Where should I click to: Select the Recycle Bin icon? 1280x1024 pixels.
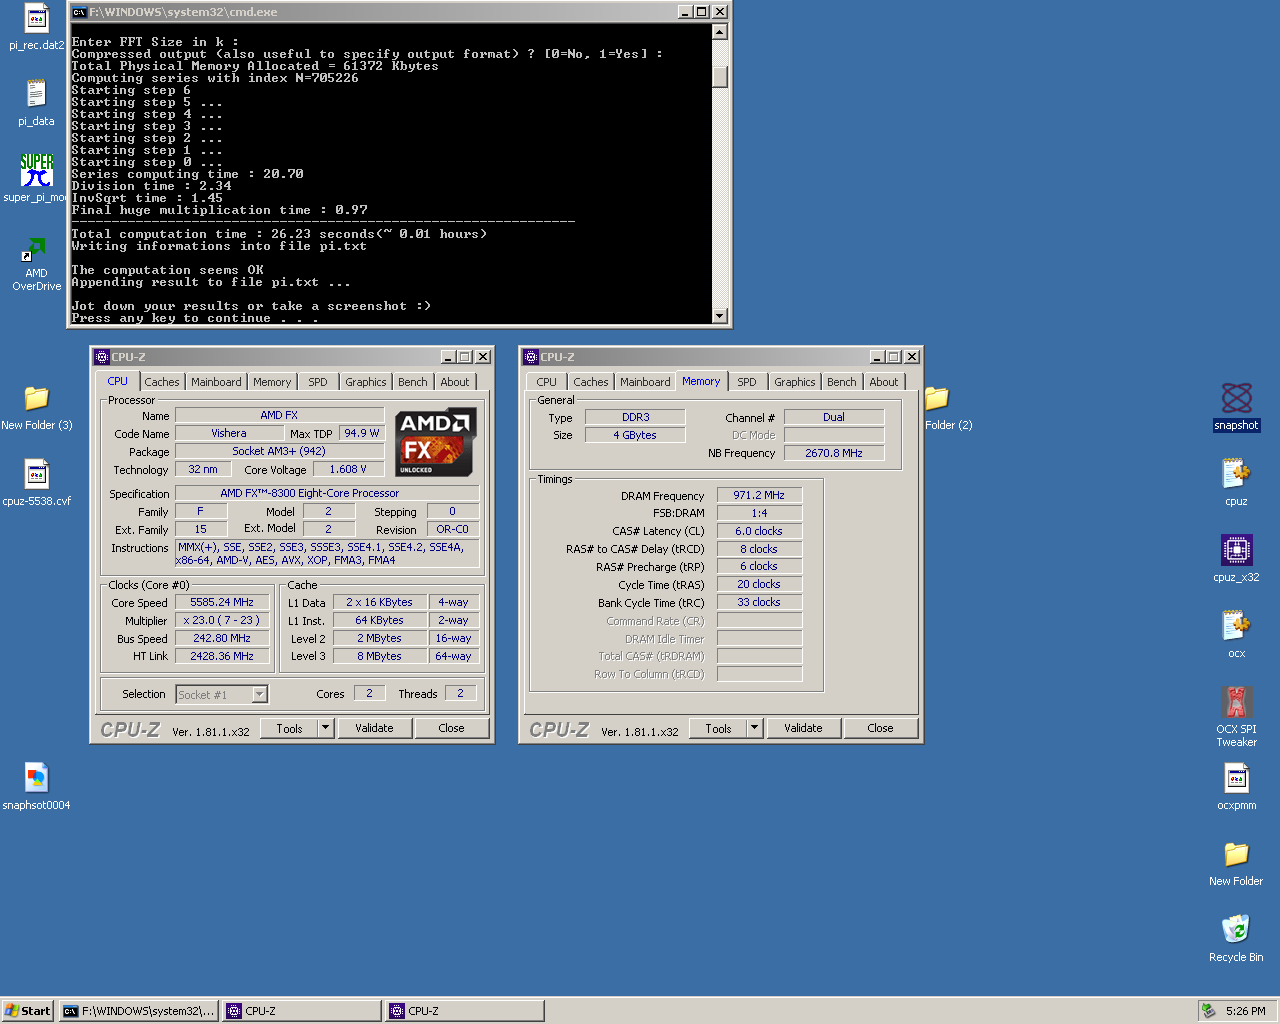1236,930
